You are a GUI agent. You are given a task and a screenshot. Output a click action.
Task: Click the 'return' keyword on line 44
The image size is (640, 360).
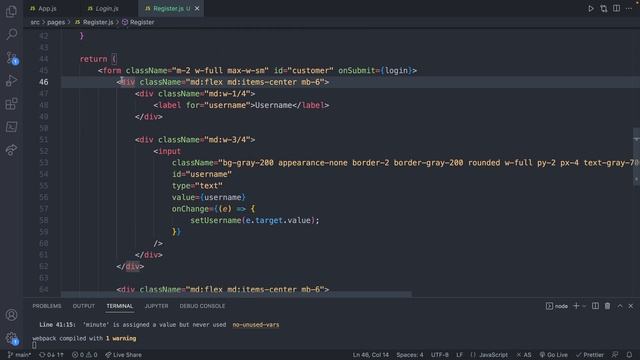93,59
